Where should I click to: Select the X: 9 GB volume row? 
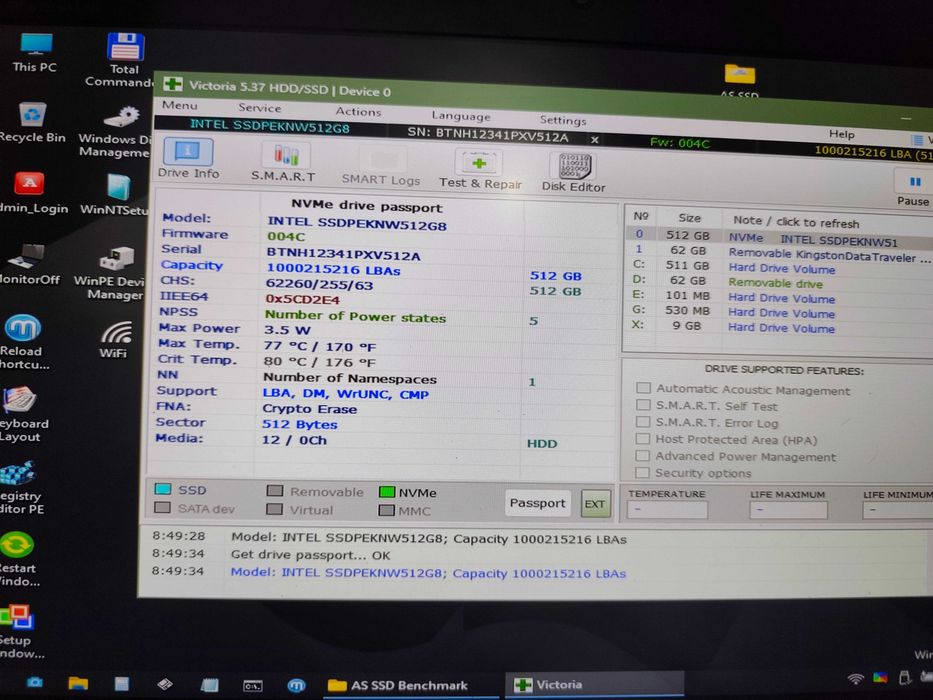tap(779, 327)
